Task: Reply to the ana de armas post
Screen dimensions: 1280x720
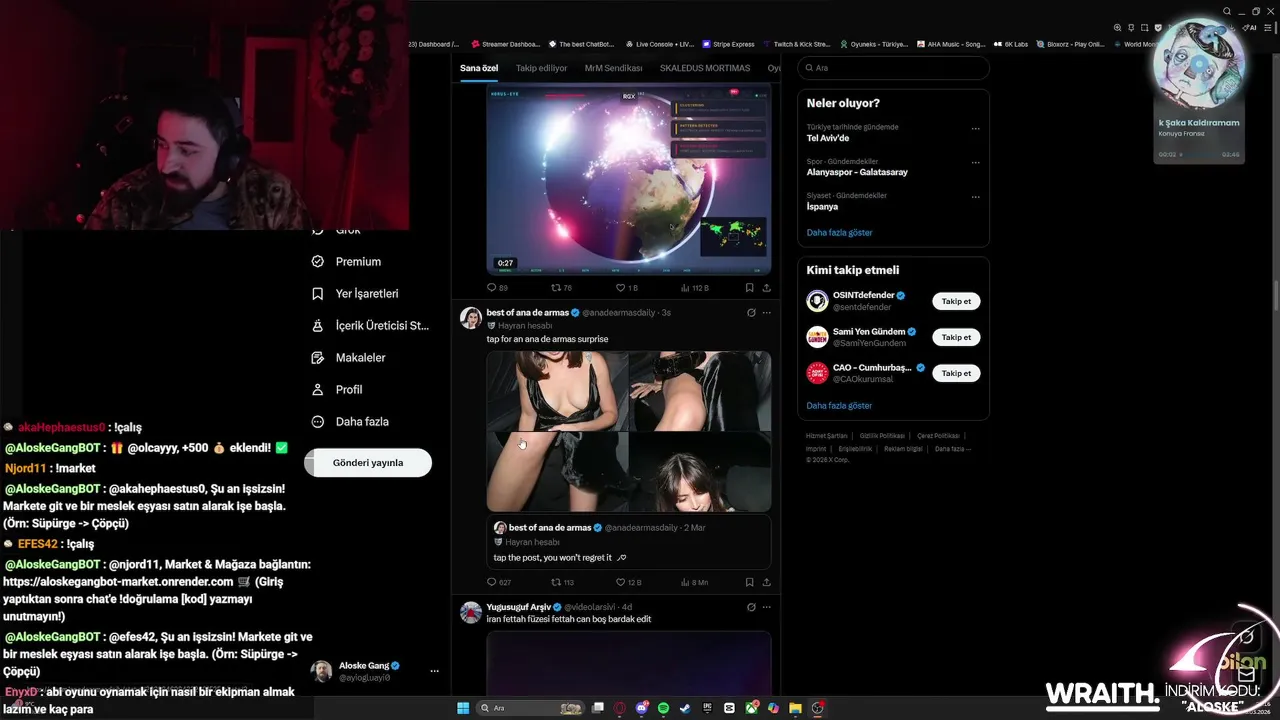Action: pos(498,582)
